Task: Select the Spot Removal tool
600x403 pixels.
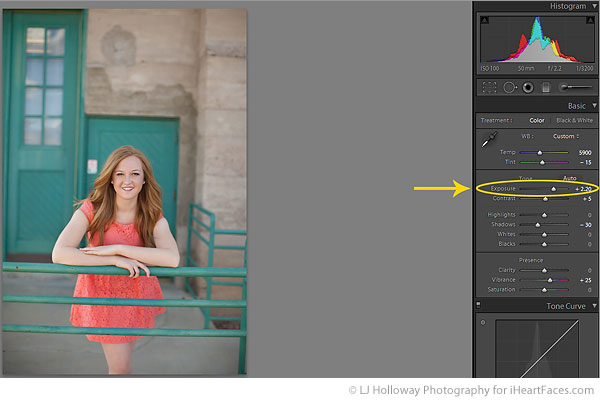Action: click(510, 87)
